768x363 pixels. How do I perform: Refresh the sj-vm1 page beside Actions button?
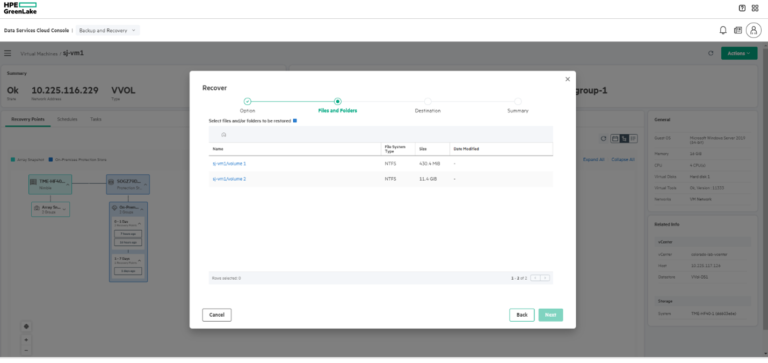[711, 53]
